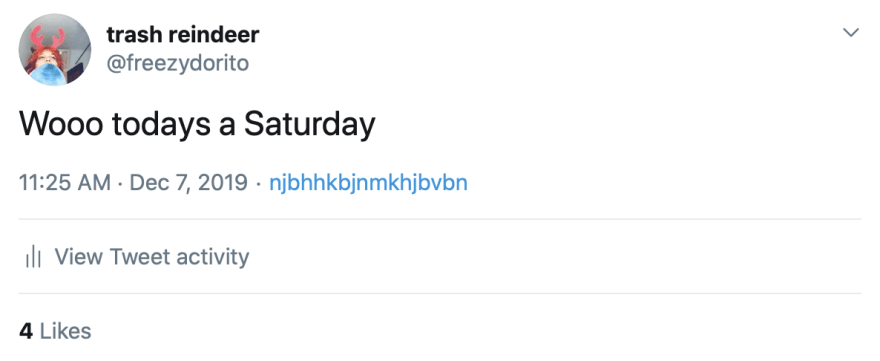Open the tweet options chevron menu
Viewport: 880px width, 361px height.
(x=851, y=33)
